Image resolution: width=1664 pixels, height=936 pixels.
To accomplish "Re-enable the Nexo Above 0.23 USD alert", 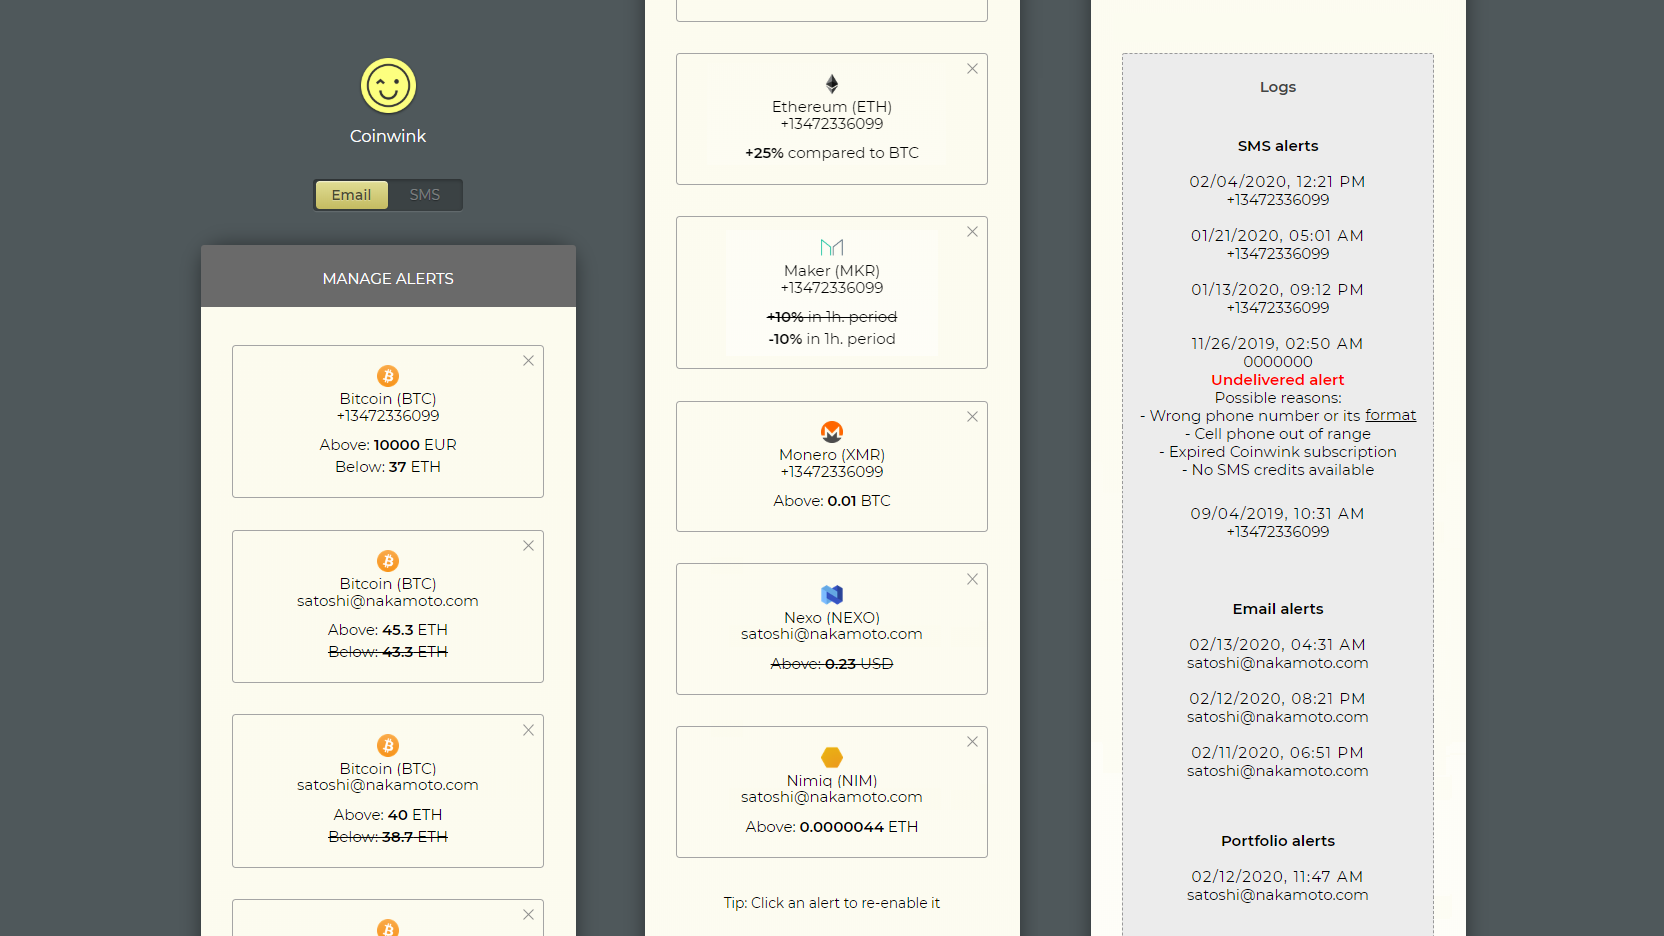I will (x=832, y=664).
